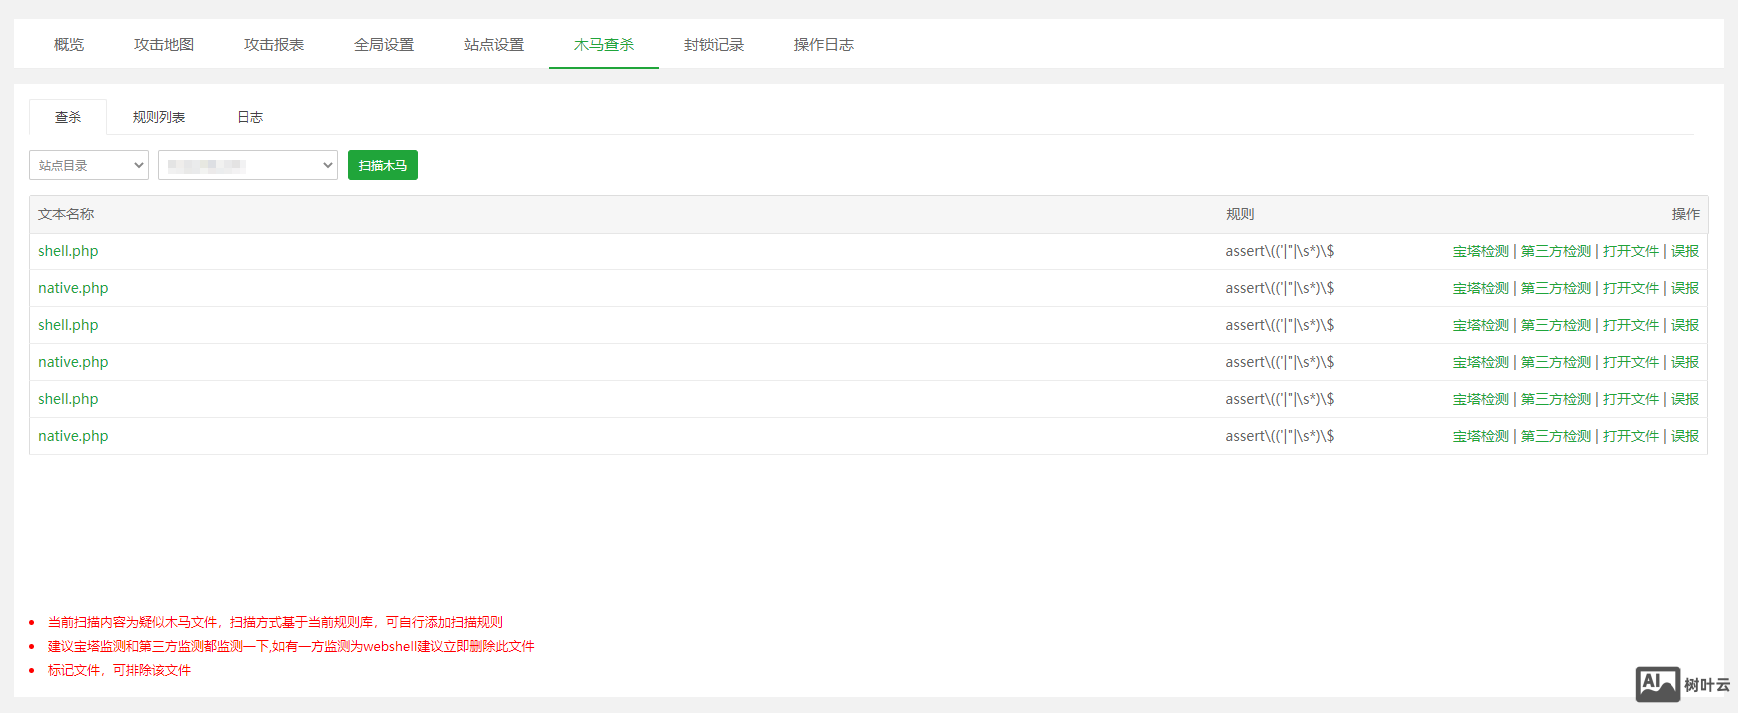Switch to the 规则列表 sub-tab

159,117
